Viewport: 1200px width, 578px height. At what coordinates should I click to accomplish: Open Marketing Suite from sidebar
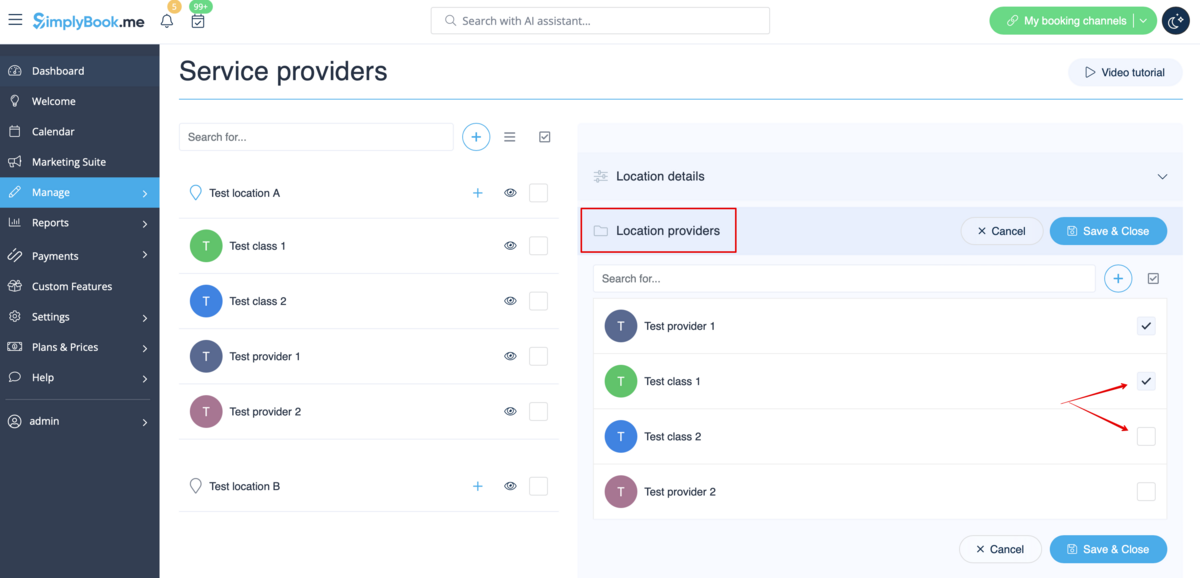(x=68, y=162)
